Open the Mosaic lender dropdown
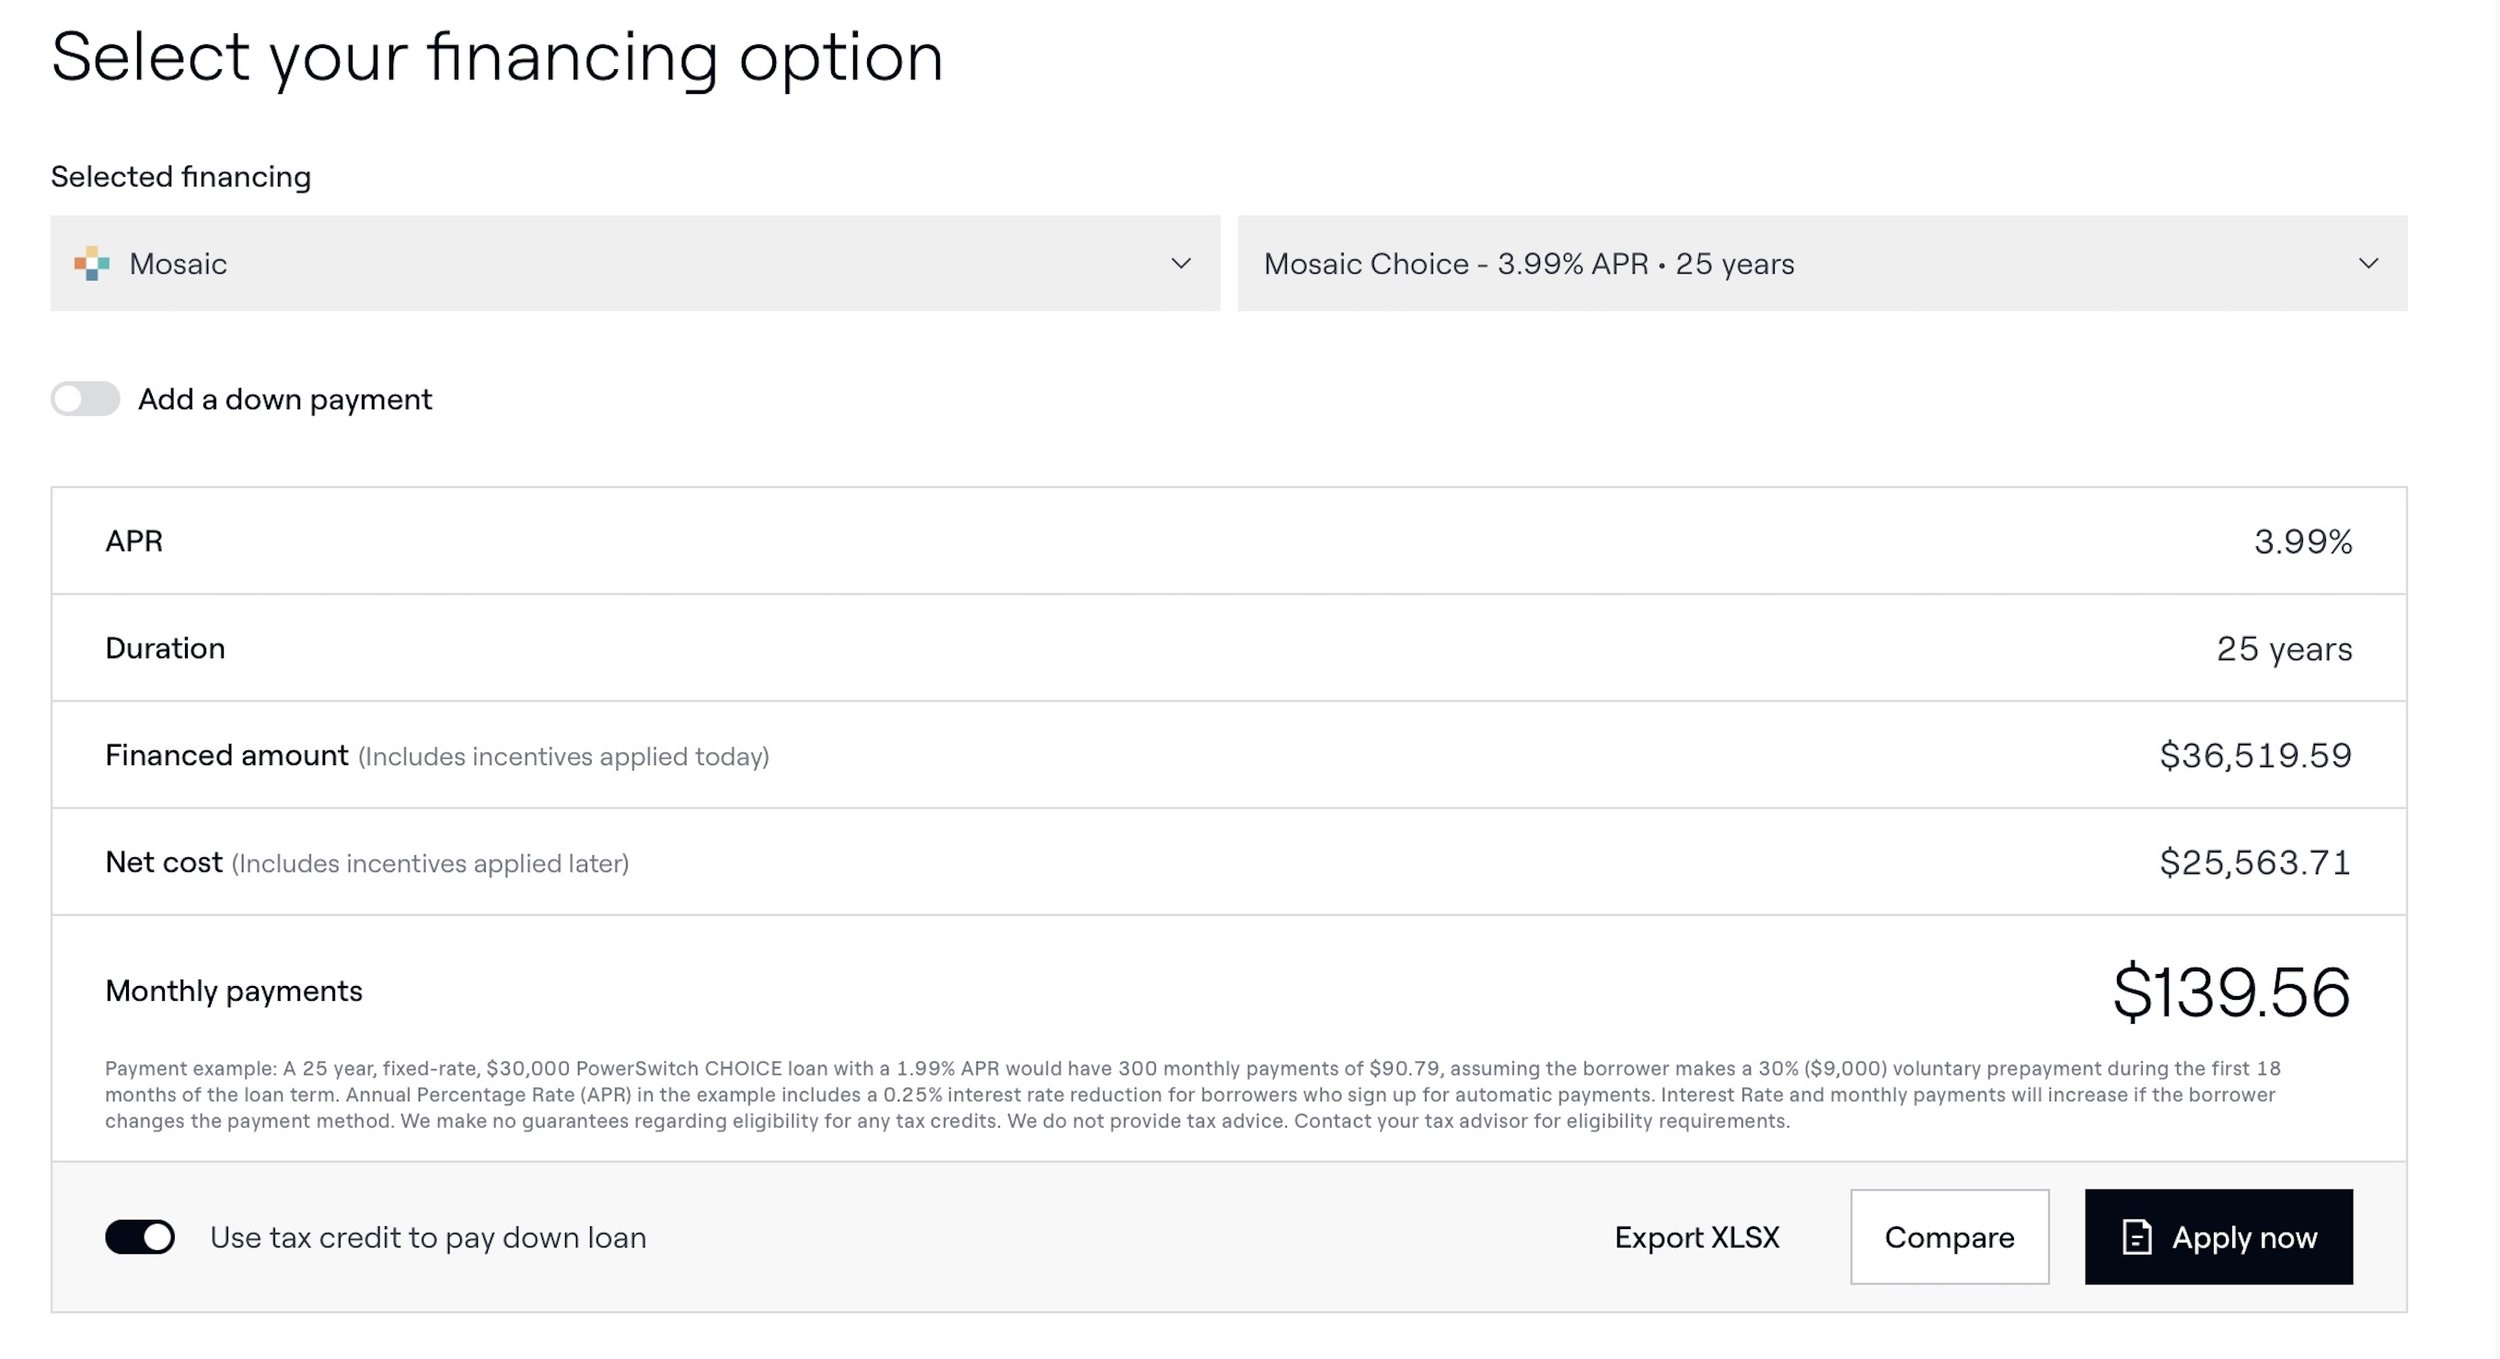Image resolution: width=2500 pixels, height=1359 pixels. point(635,263)
